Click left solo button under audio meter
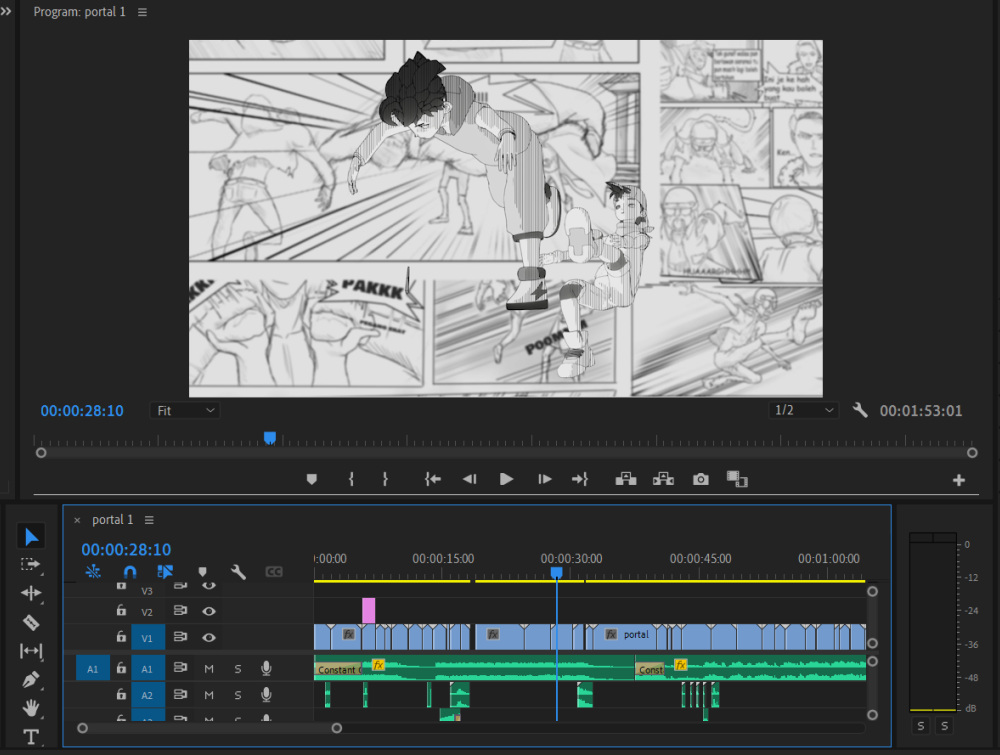 click(x=920, y=726)
